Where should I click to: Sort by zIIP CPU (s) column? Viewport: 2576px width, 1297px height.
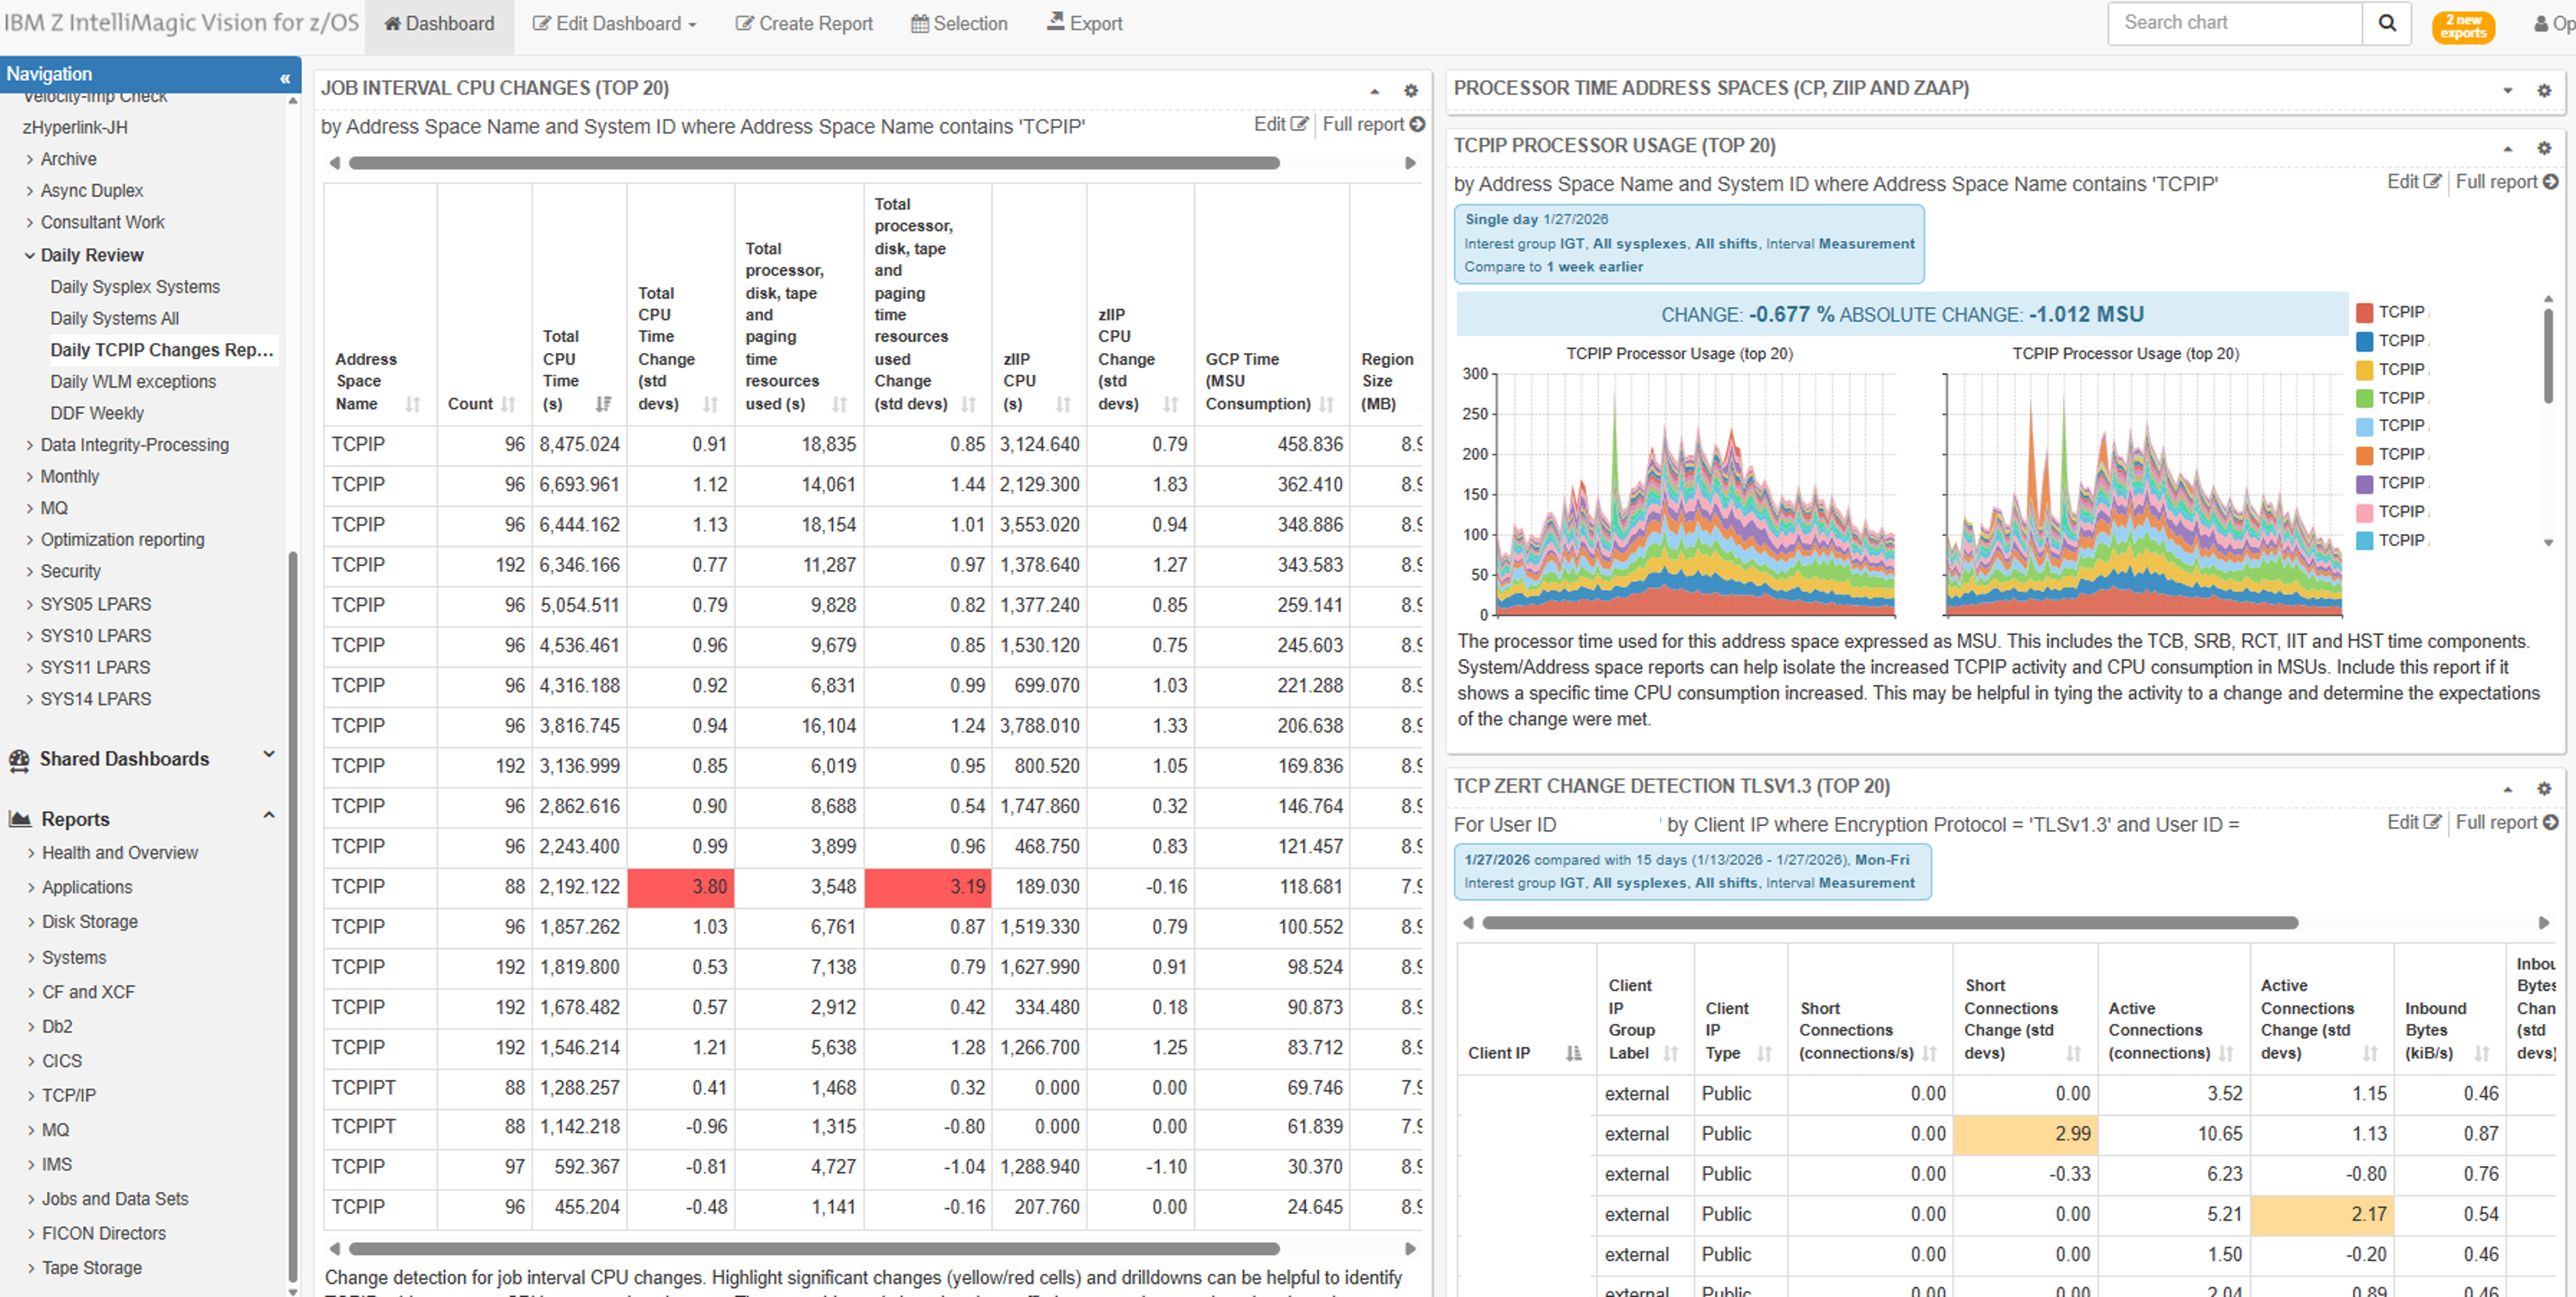click(x=1063, y=404)
